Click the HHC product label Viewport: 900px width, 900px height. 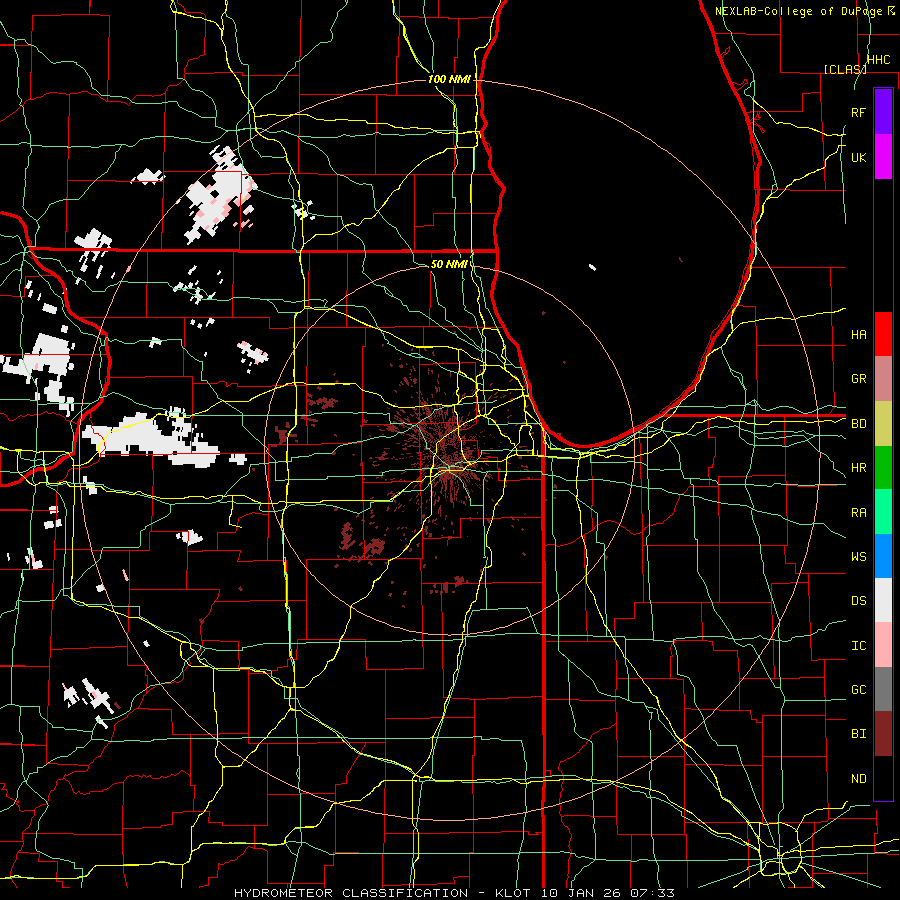(x=878, y=60)
